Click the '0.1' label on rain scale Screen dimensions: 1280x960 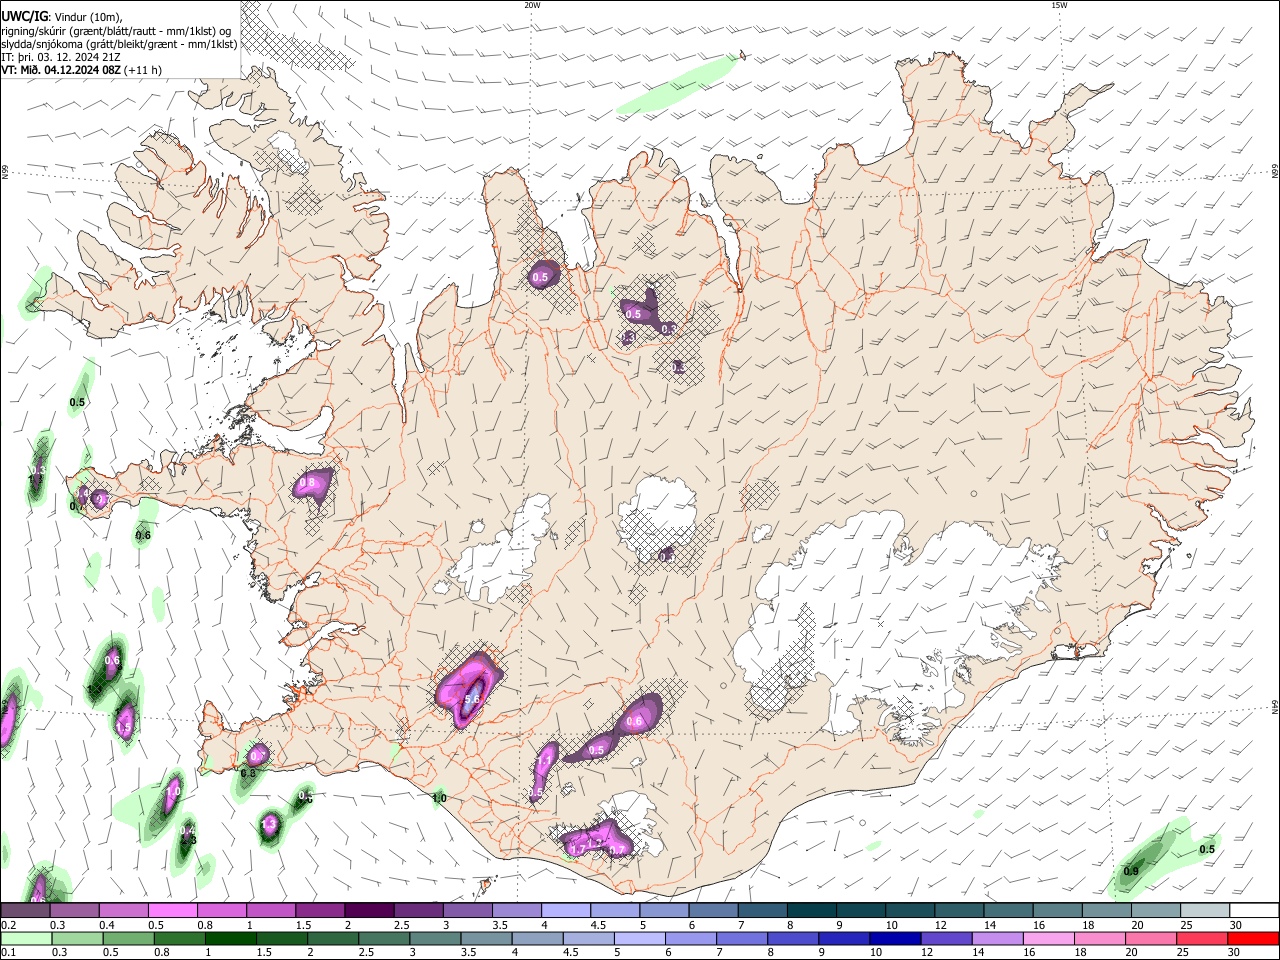point(7,952)
